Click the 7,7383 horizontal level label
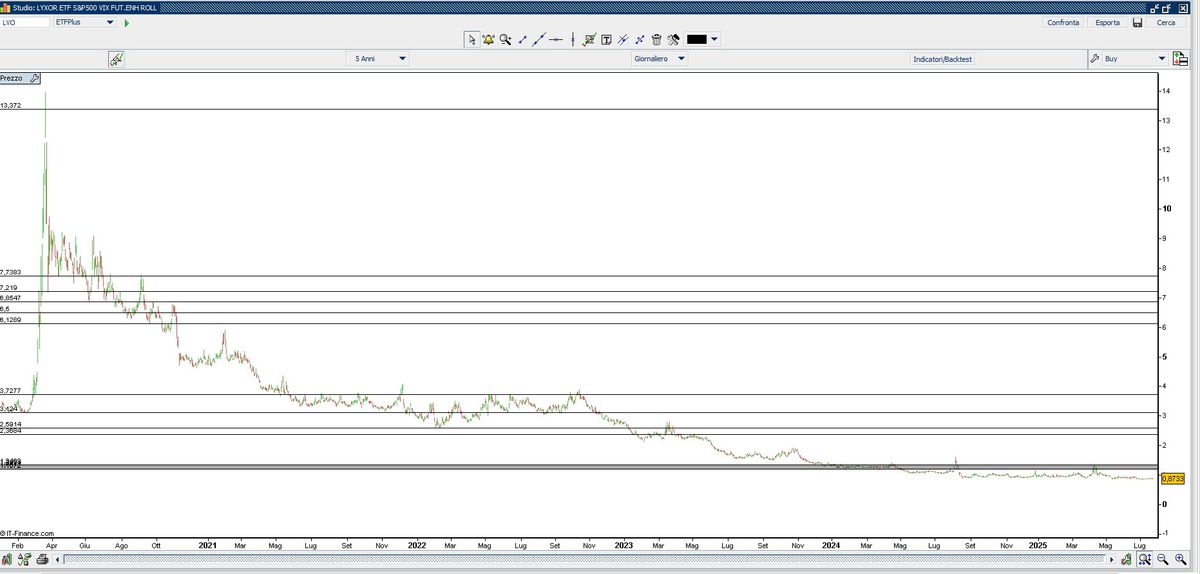The width and height of the screenshot is (1200, 574). 11,272
